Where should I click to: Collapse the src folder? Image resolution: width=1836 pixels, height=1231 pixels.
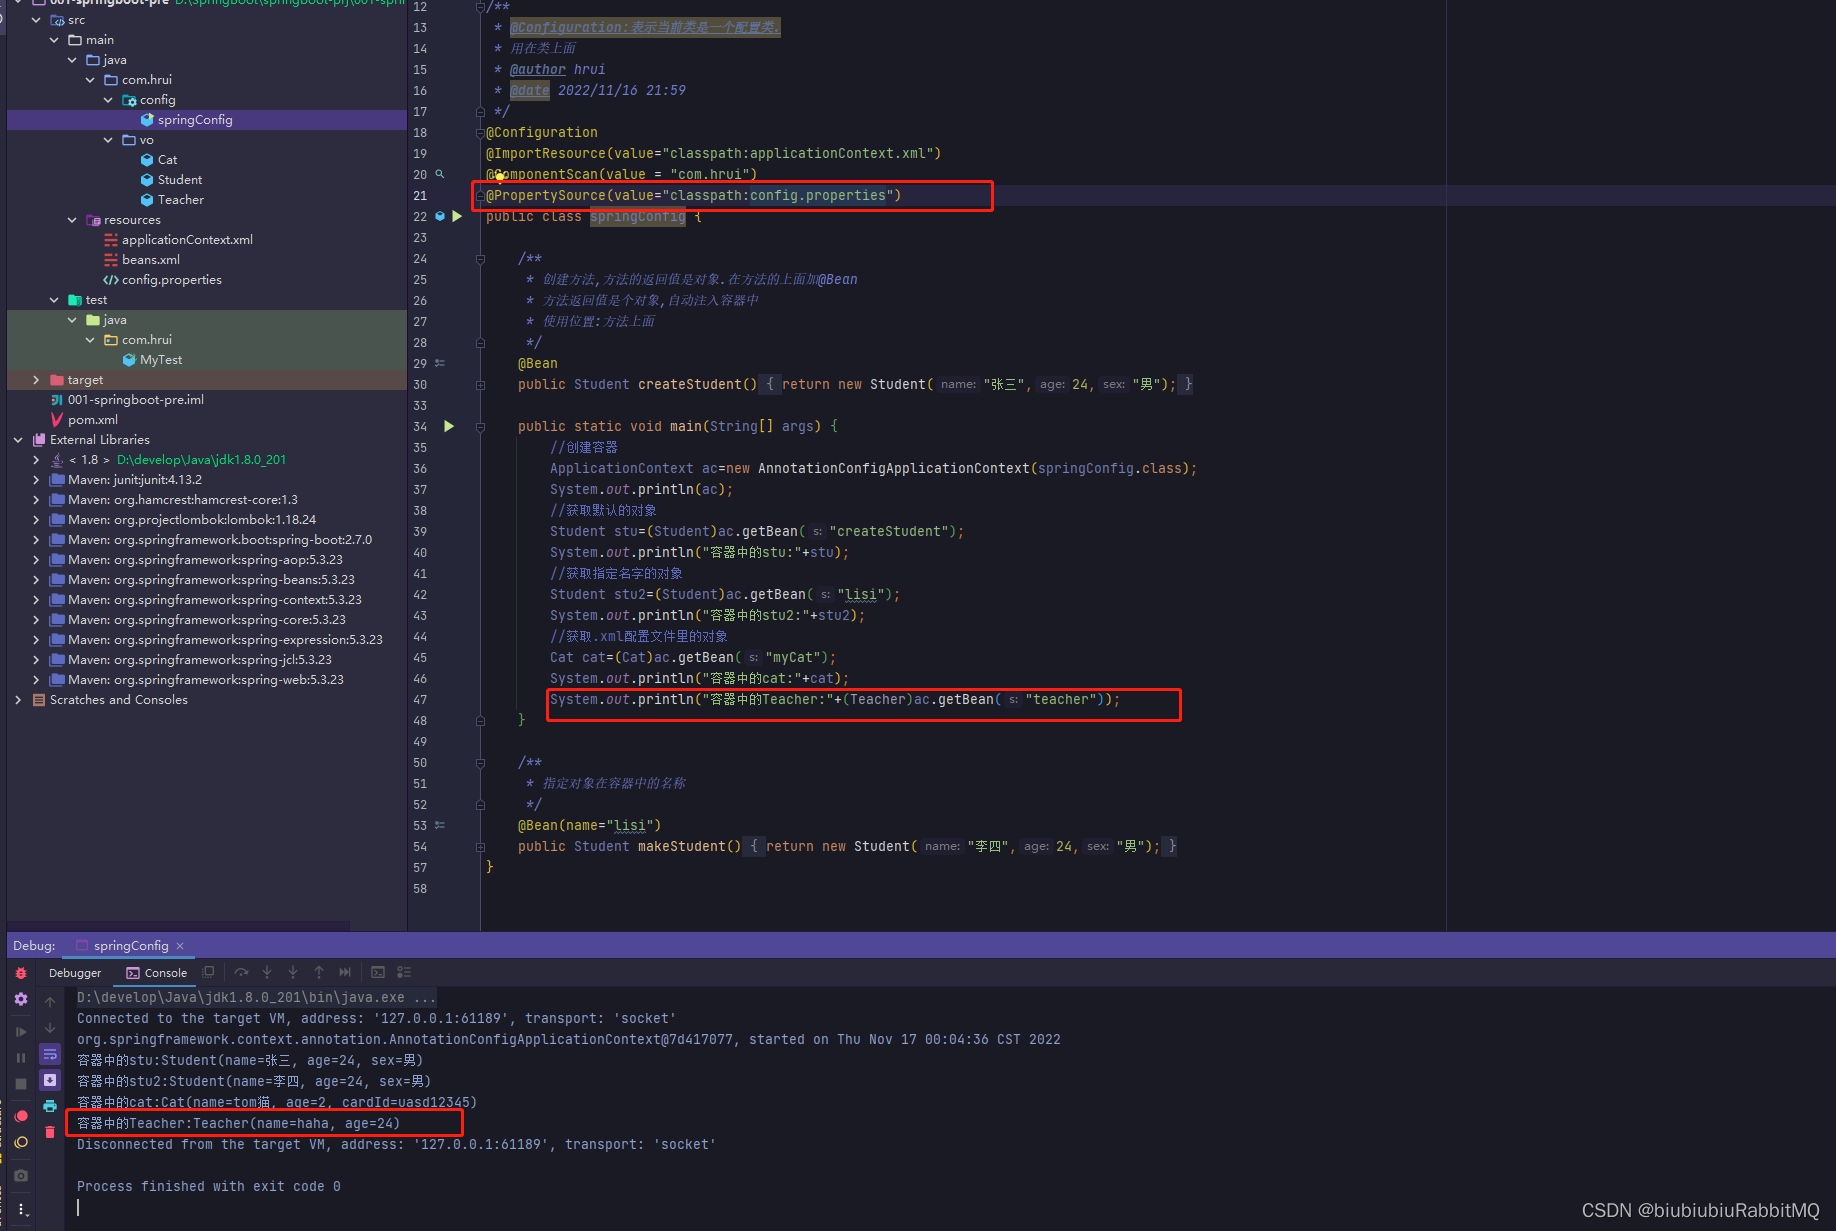36,20
